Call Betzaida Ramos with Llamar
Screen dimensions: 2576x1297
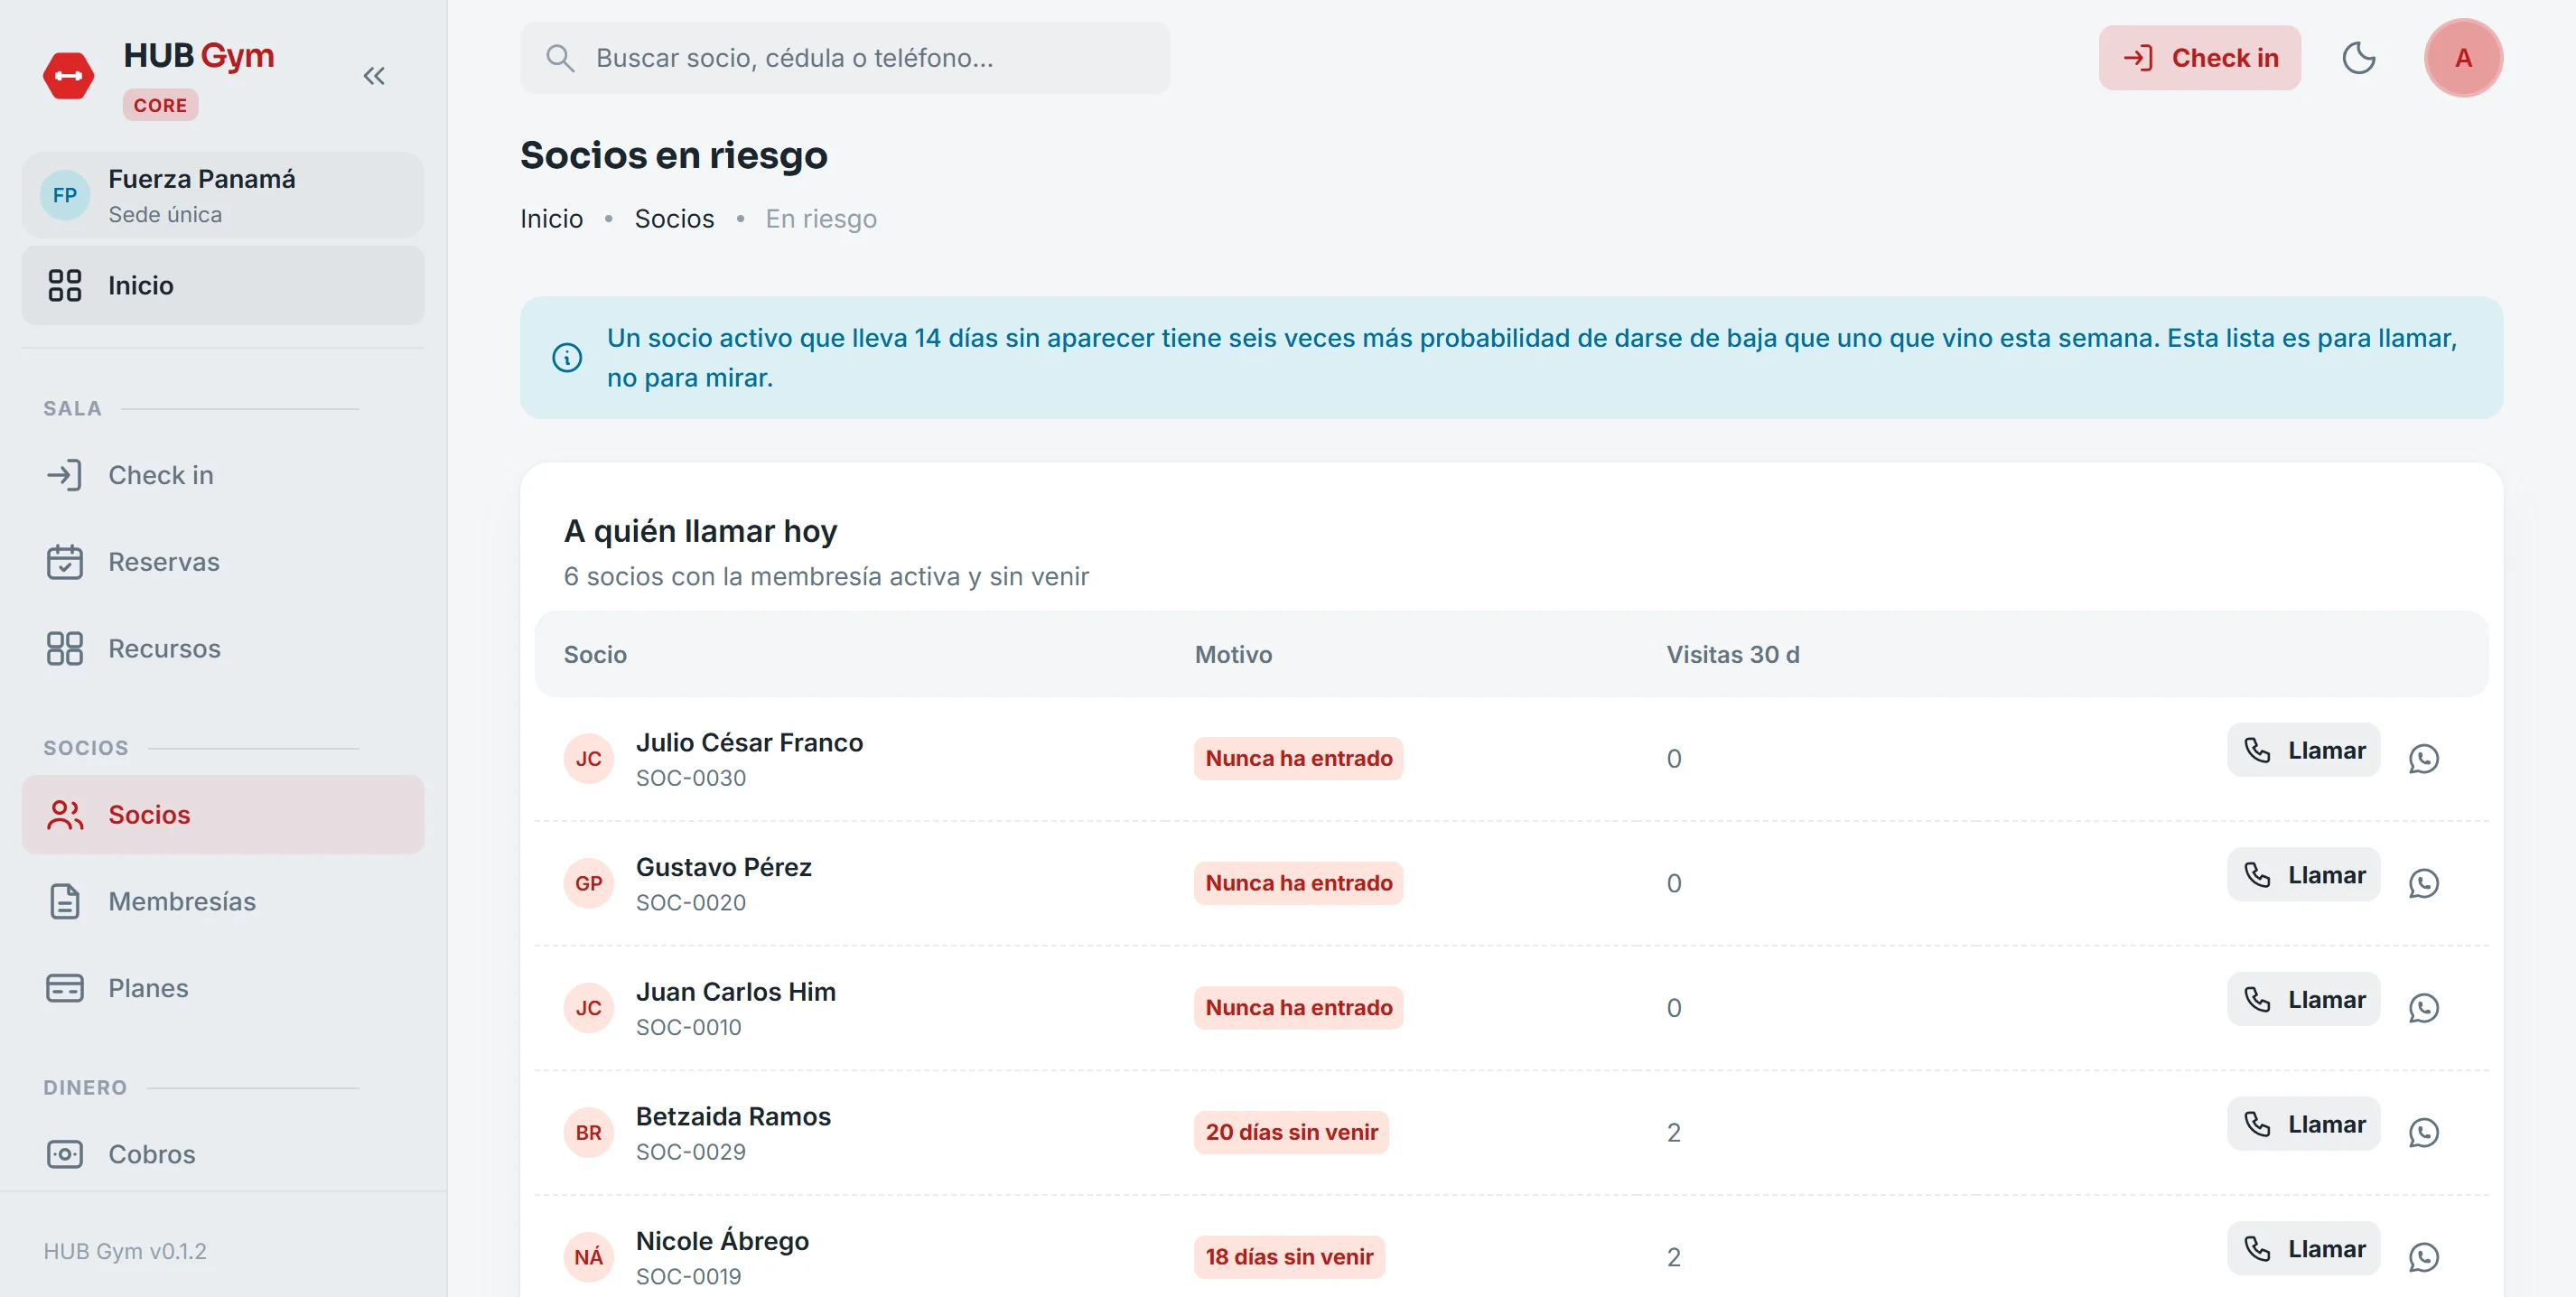coord(2303,1124)
